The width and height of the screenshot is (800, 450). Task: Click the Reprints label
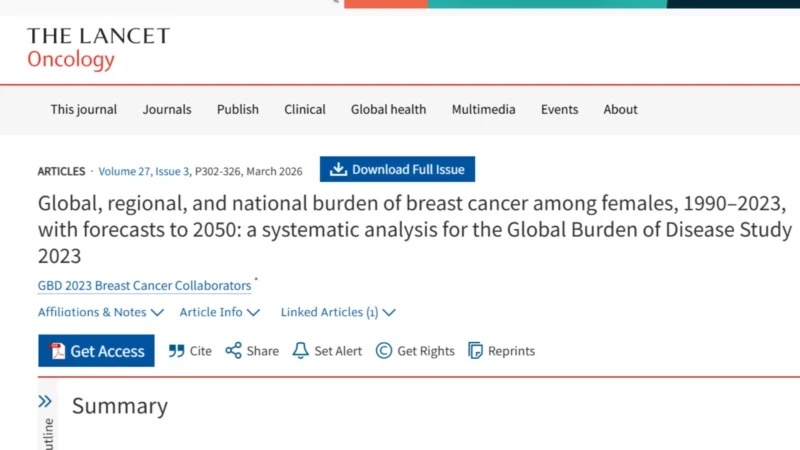tap(511, 351)
